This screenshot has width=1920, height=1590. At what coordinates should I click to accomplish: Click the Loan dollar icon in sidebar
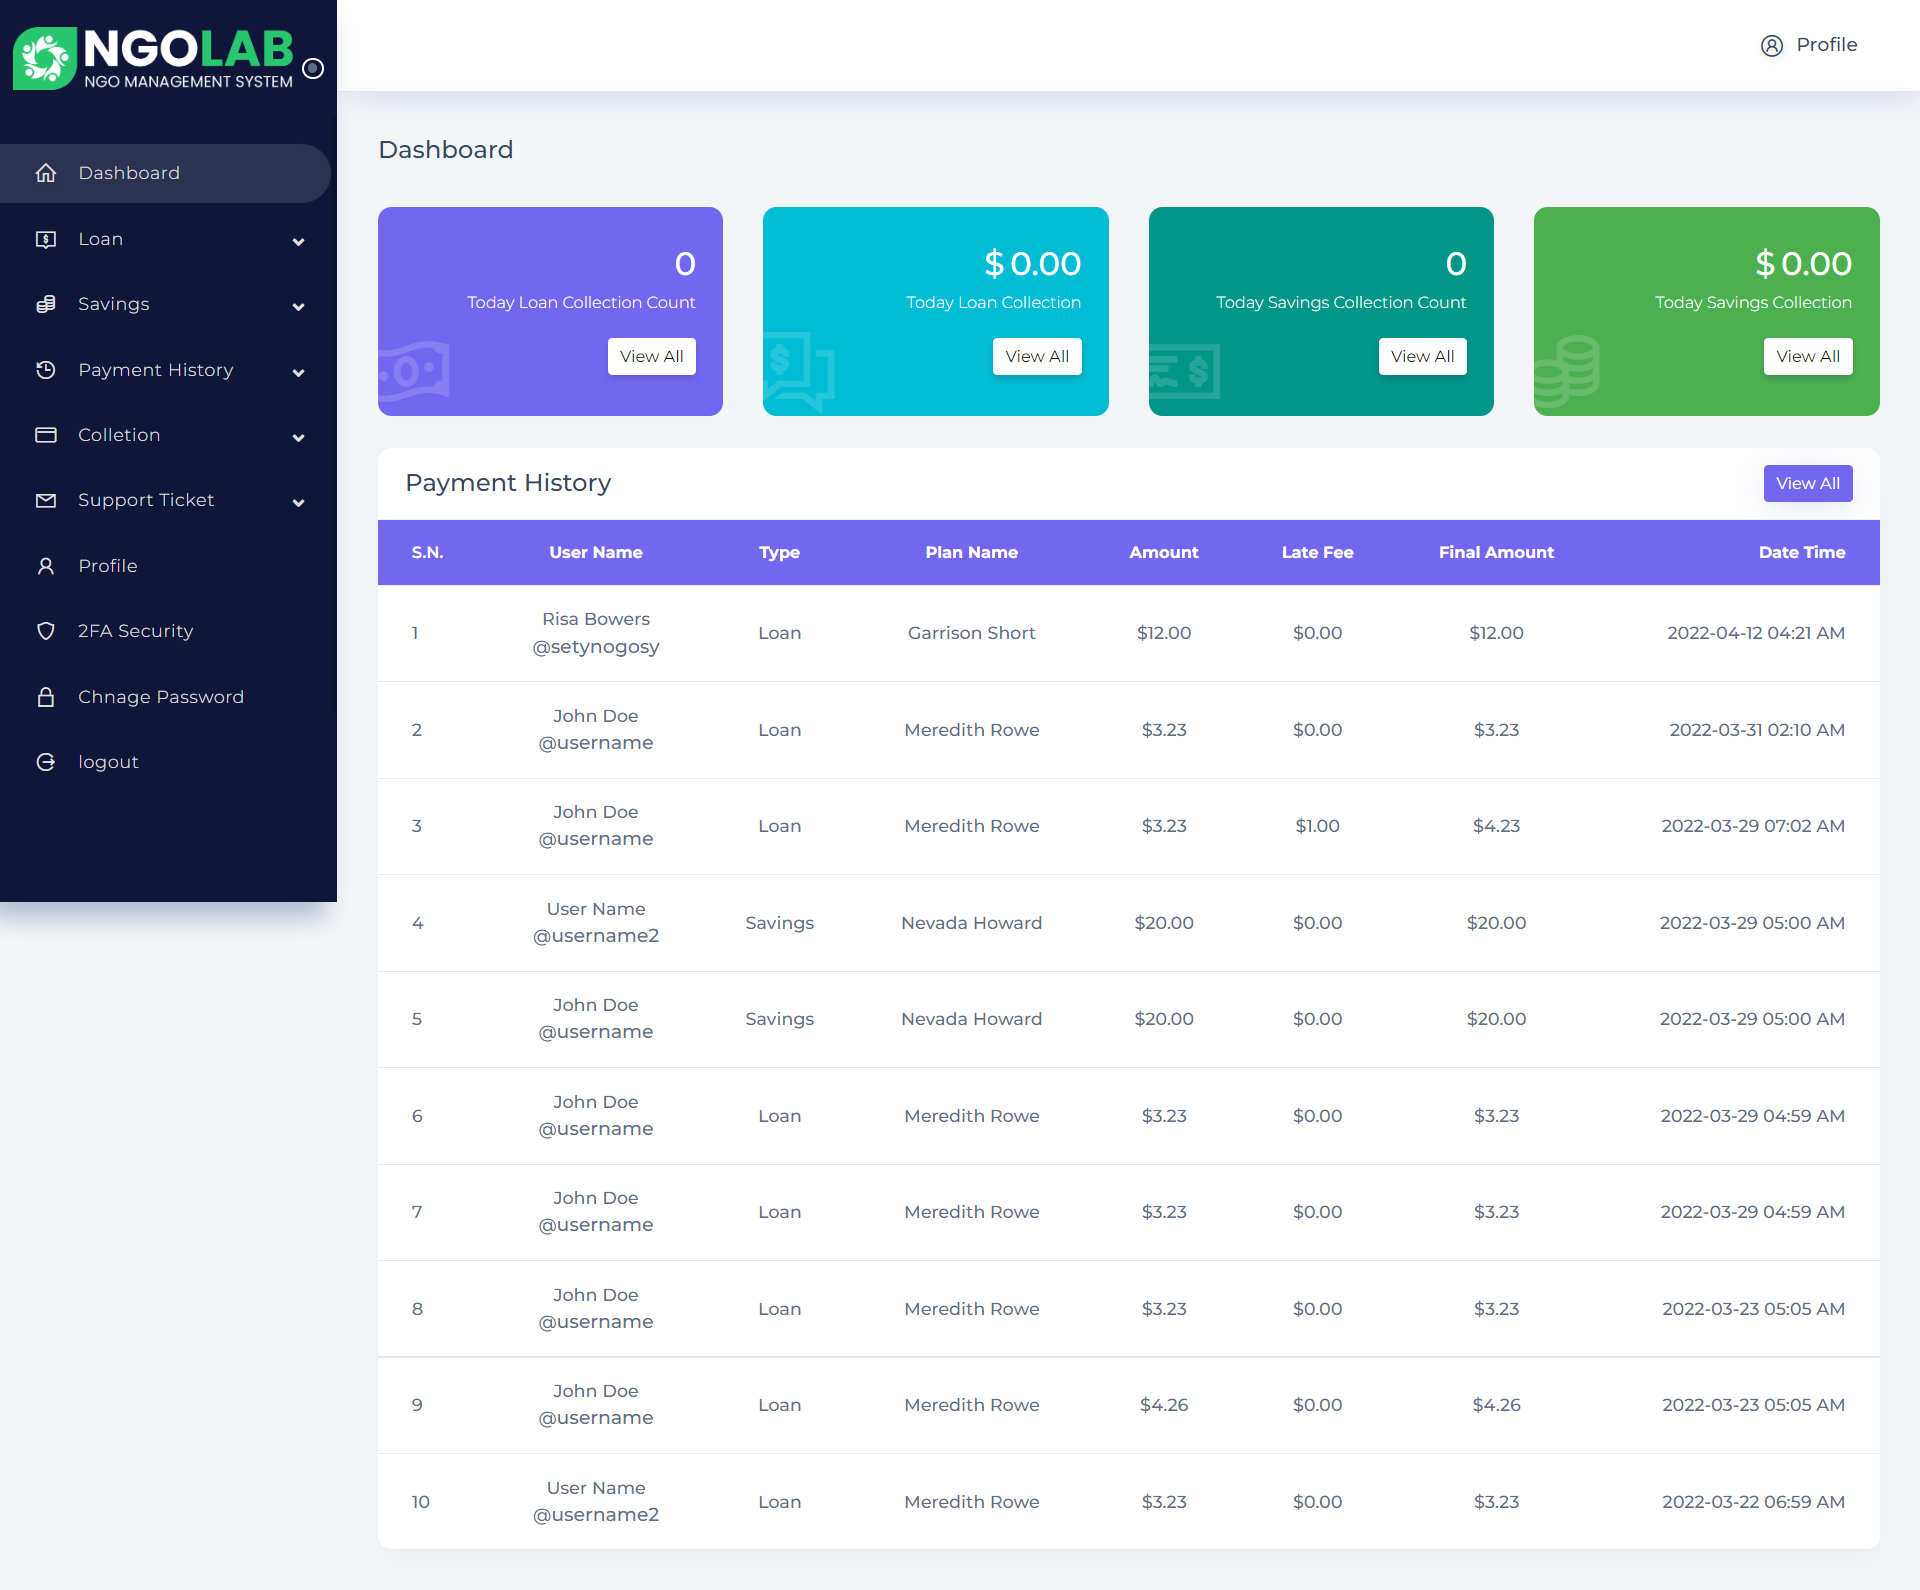click(46, 239)
